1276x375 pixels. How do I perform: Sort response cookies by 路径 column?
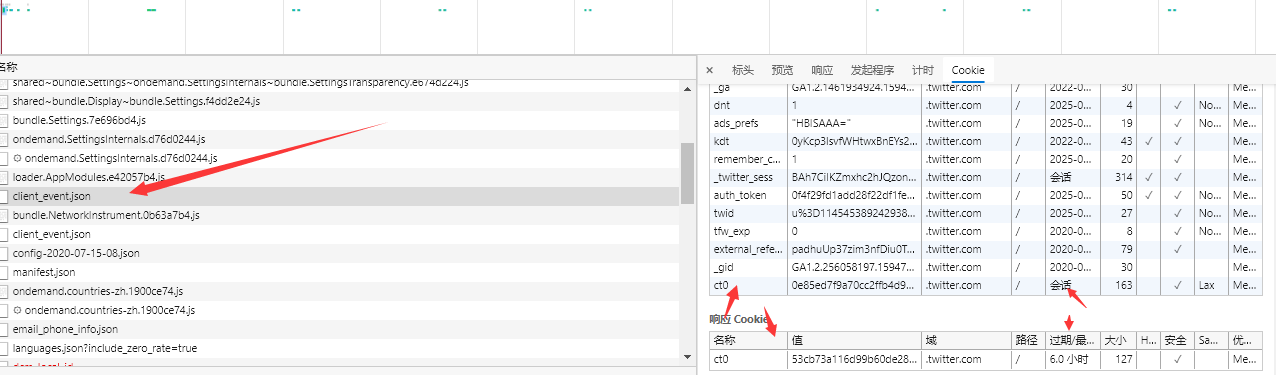click(x=1028, y=340)
